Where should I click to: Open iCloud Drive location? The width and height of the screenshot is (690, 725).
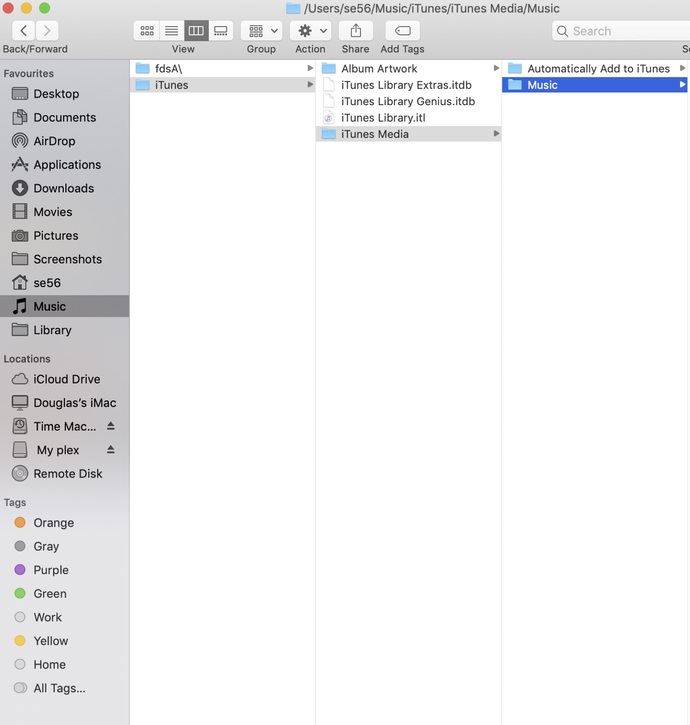64,379
